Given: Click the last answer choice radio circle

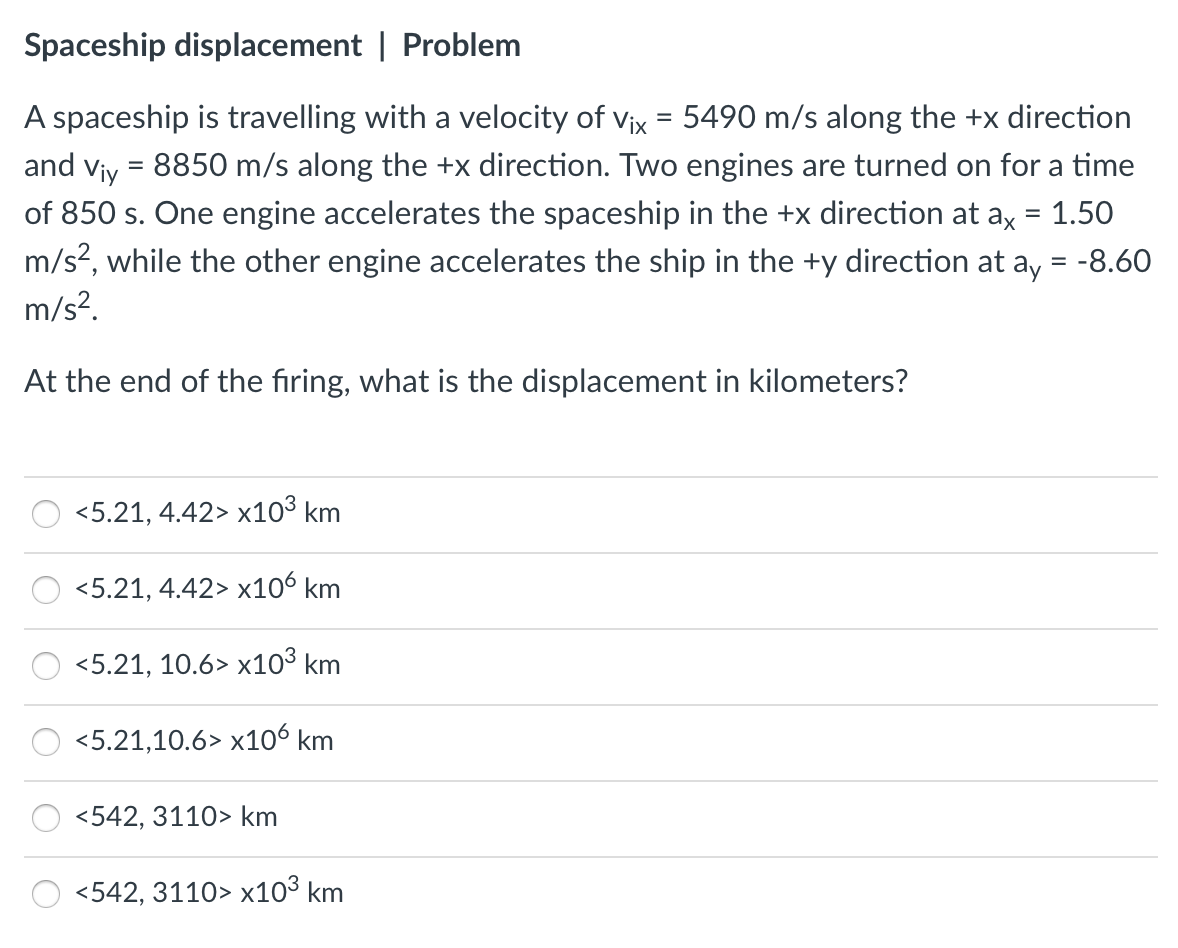Looking at the screenshot, I should click(x=45, y=894).
